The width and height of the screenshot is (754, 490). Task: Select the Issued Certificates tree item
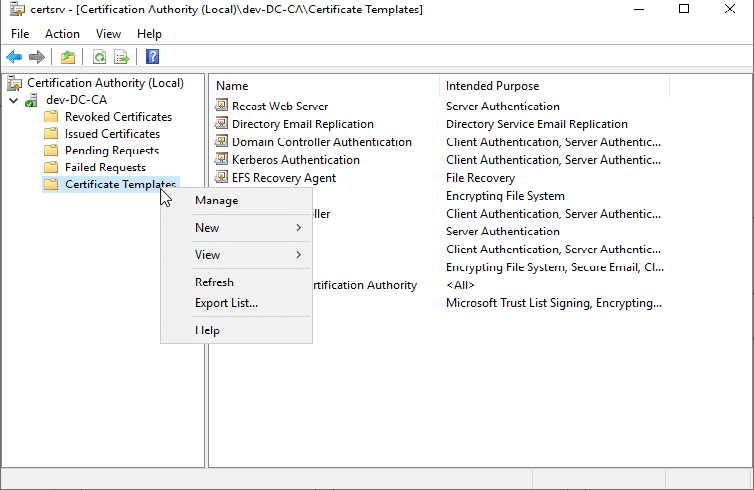[x=112, y=134]
